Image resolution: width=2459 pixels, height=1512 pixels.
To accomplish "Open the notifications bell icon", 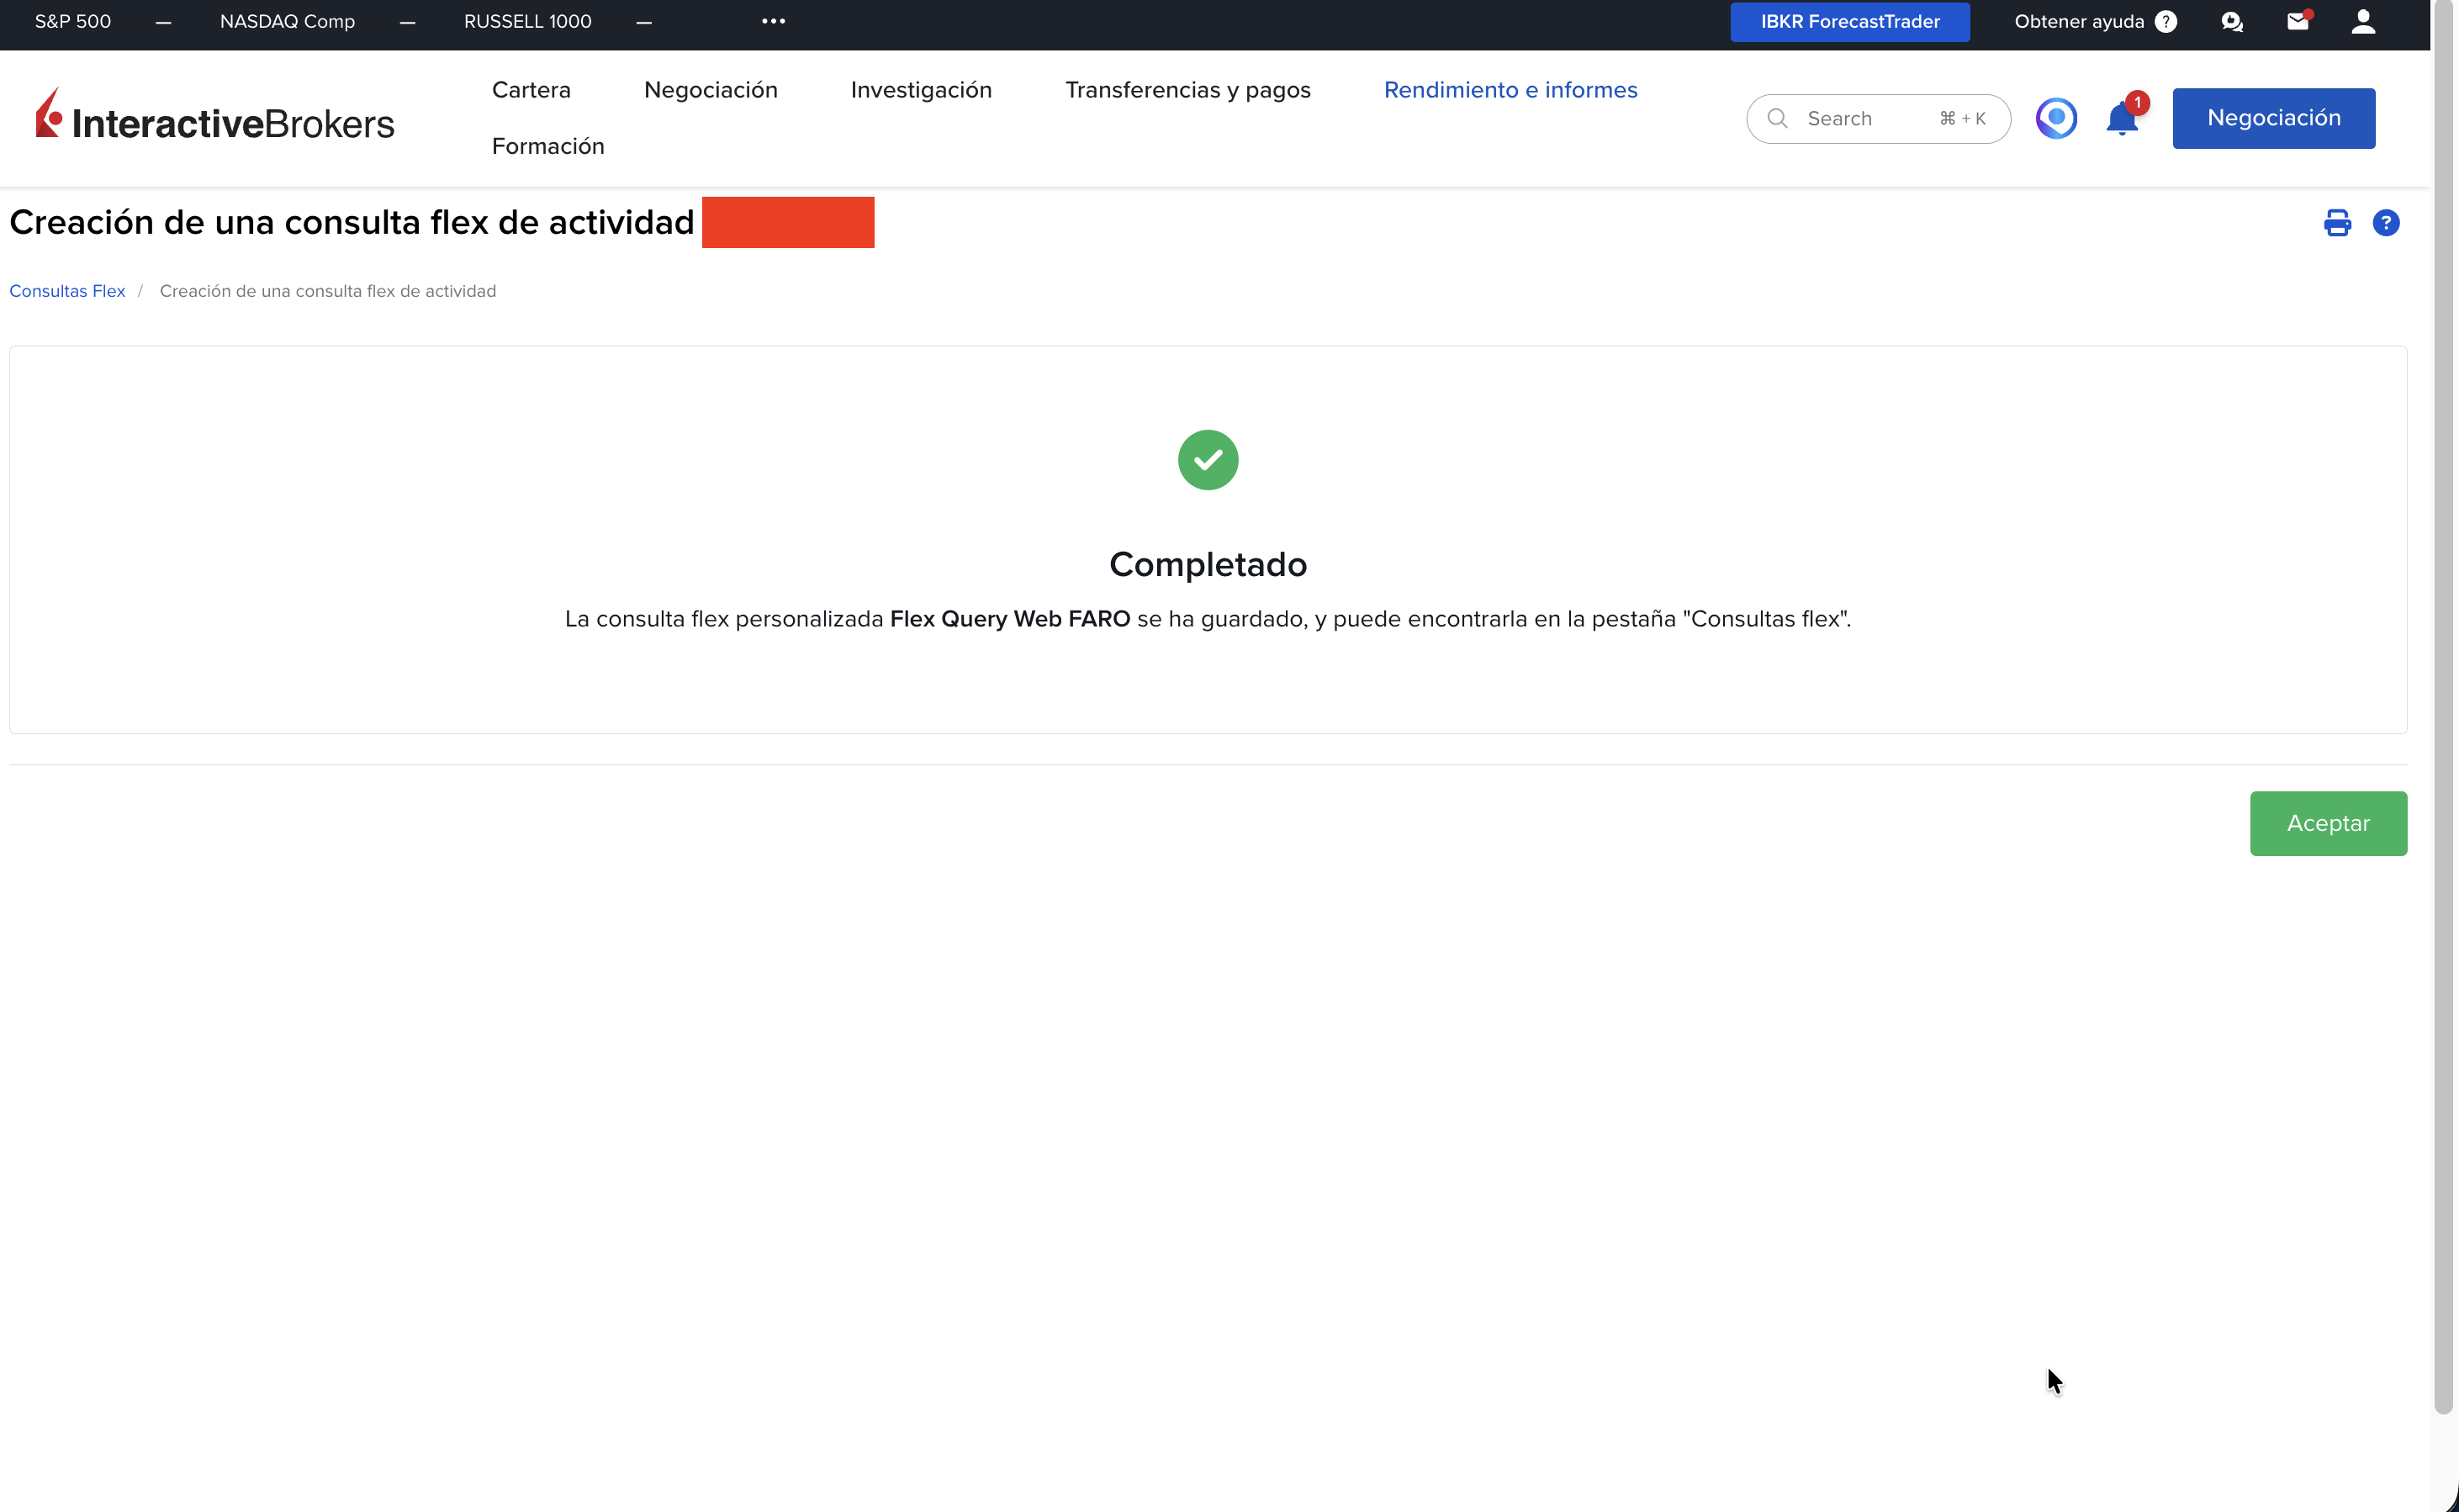I will point(2122,118).
